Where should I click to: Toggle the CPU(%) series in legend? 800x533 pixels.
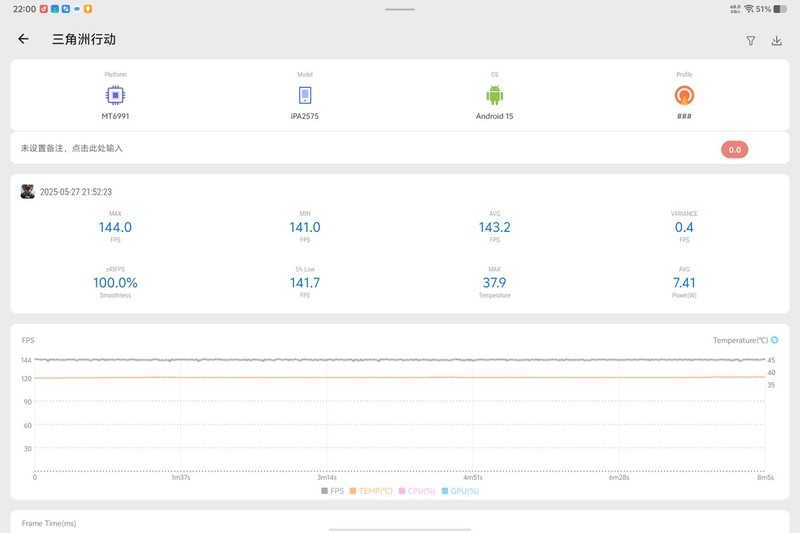[419, 491]
